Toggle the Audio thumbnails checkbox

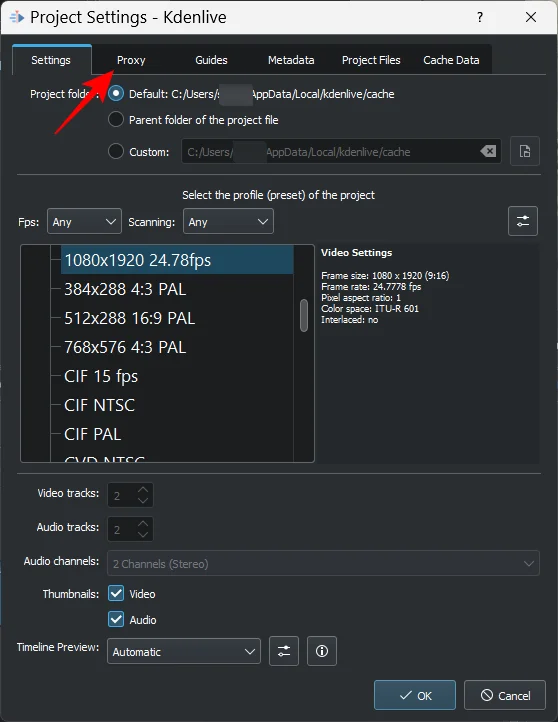116,619
